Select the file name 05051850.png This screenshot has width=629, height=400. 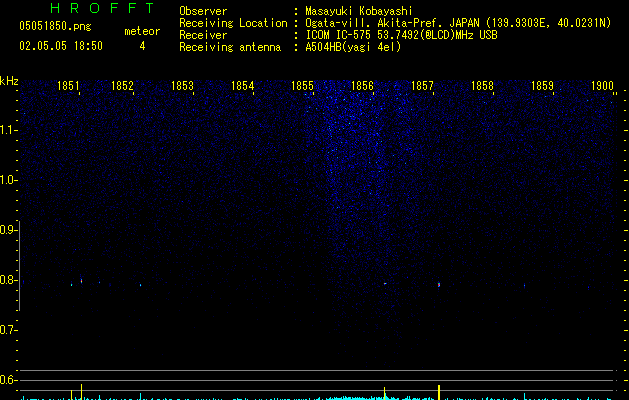pyautogui.click(x=55, y=26)
